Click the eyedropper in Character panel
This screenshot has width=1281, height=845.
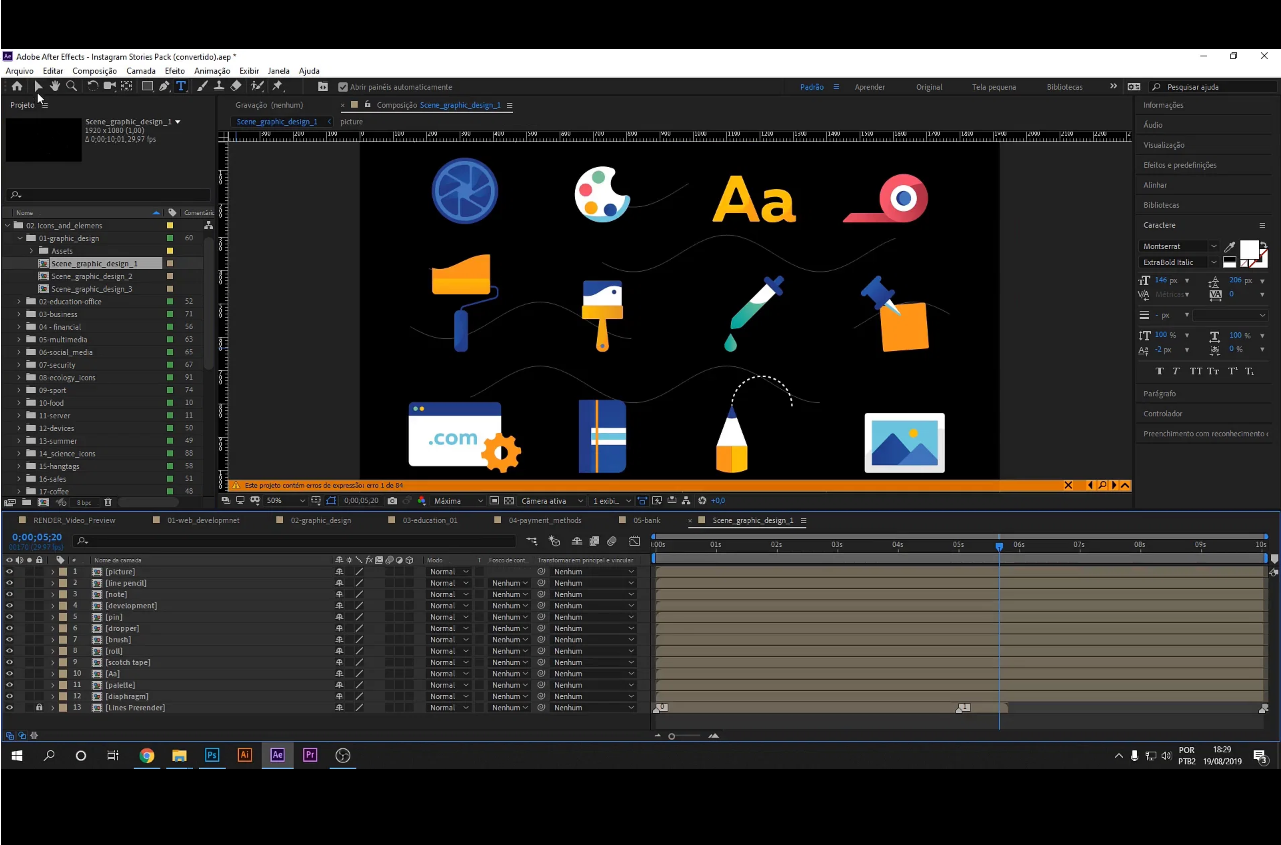1230,247
